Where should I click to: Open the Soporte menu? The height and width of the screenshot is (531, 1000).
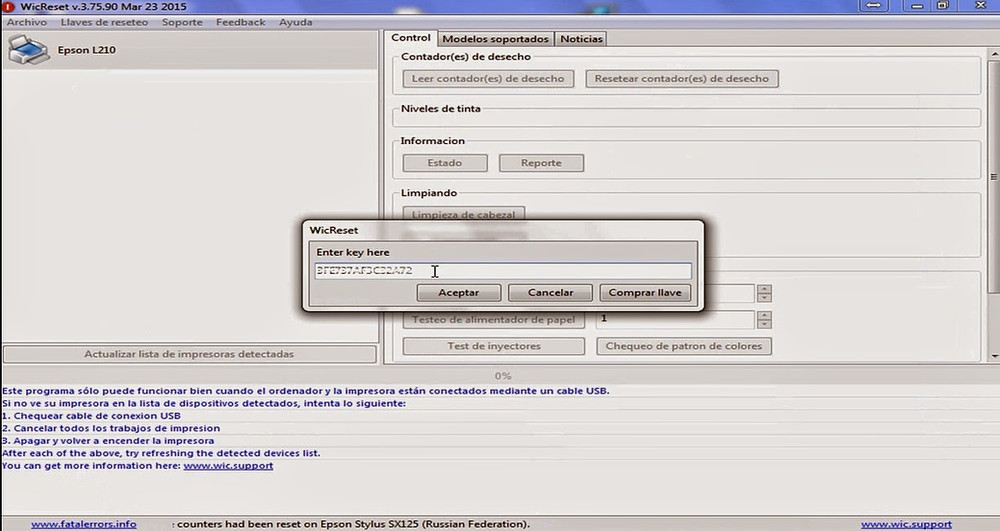(x=182, y=22)
